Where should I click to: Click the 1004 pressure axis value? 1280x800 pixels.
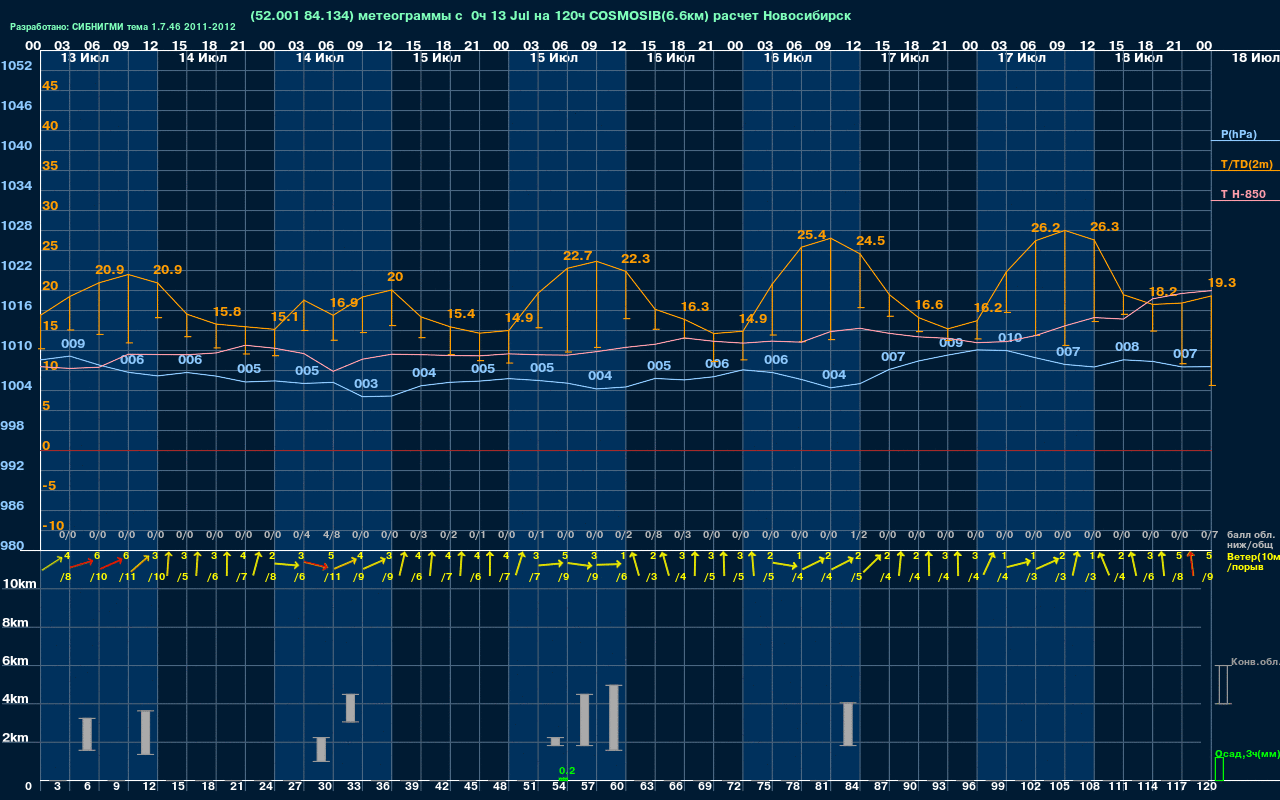click(x=16, y=386)
